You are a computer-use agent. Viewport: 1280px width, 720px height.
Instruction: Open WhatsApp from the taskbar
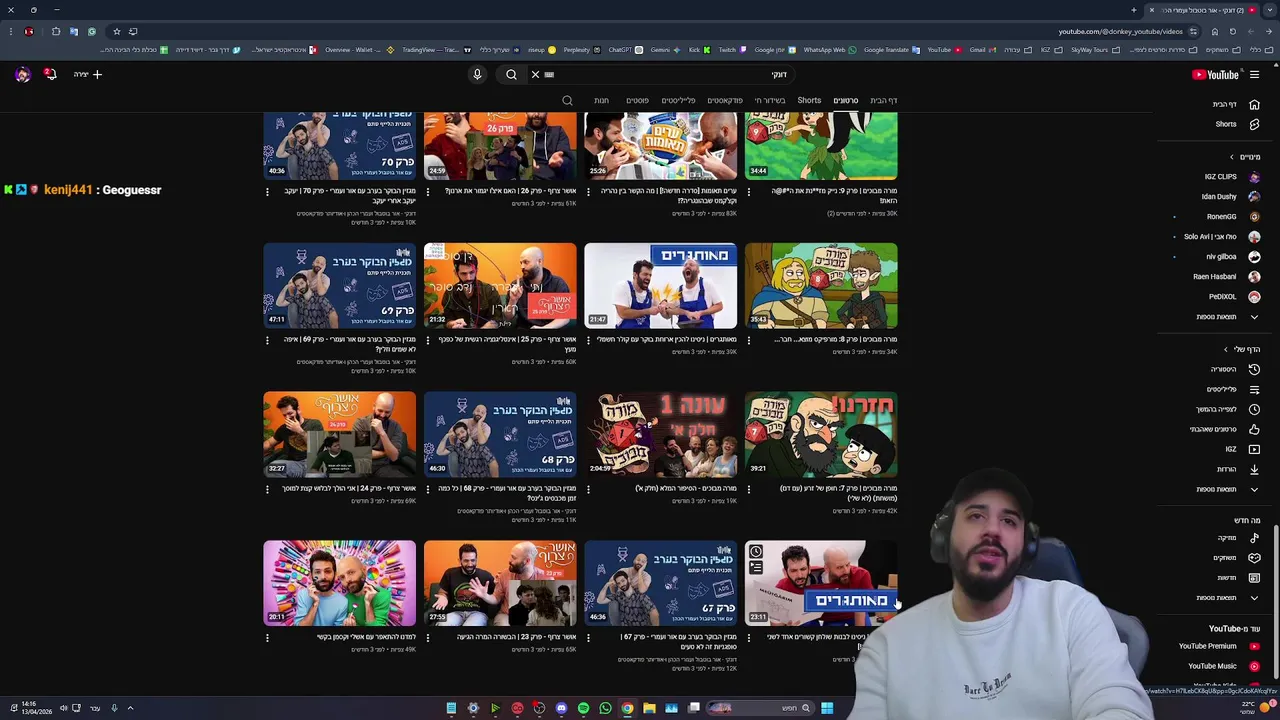[x=605, y=708]
